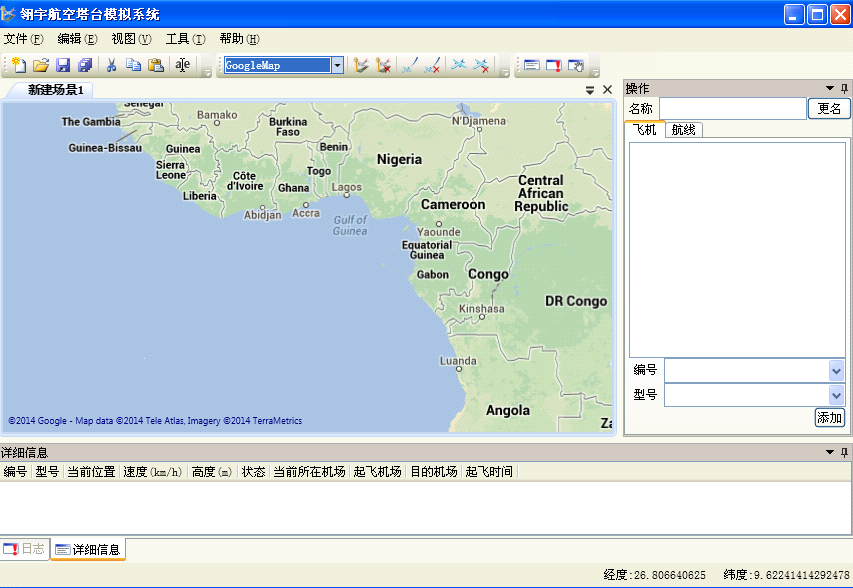The width and height of the screenshot is (853, 588).
Task: Click Nigeria on the map
Action: click(x=399, y=159)
